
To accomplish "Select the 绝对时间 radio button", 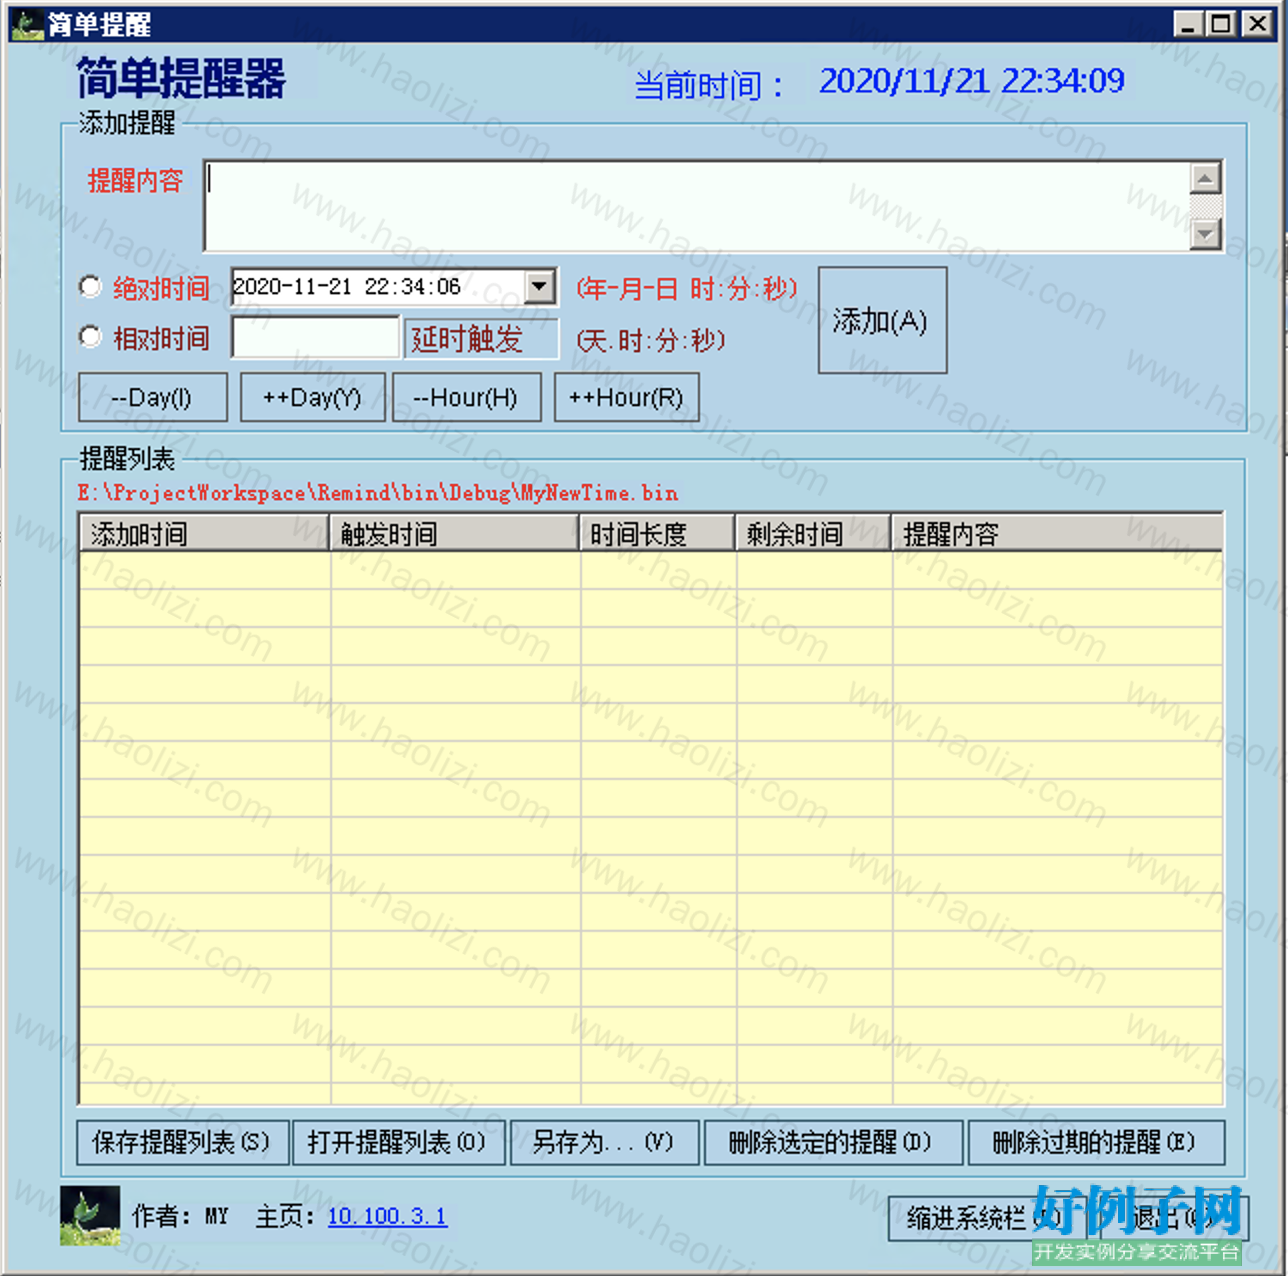I will pos(91,288).
